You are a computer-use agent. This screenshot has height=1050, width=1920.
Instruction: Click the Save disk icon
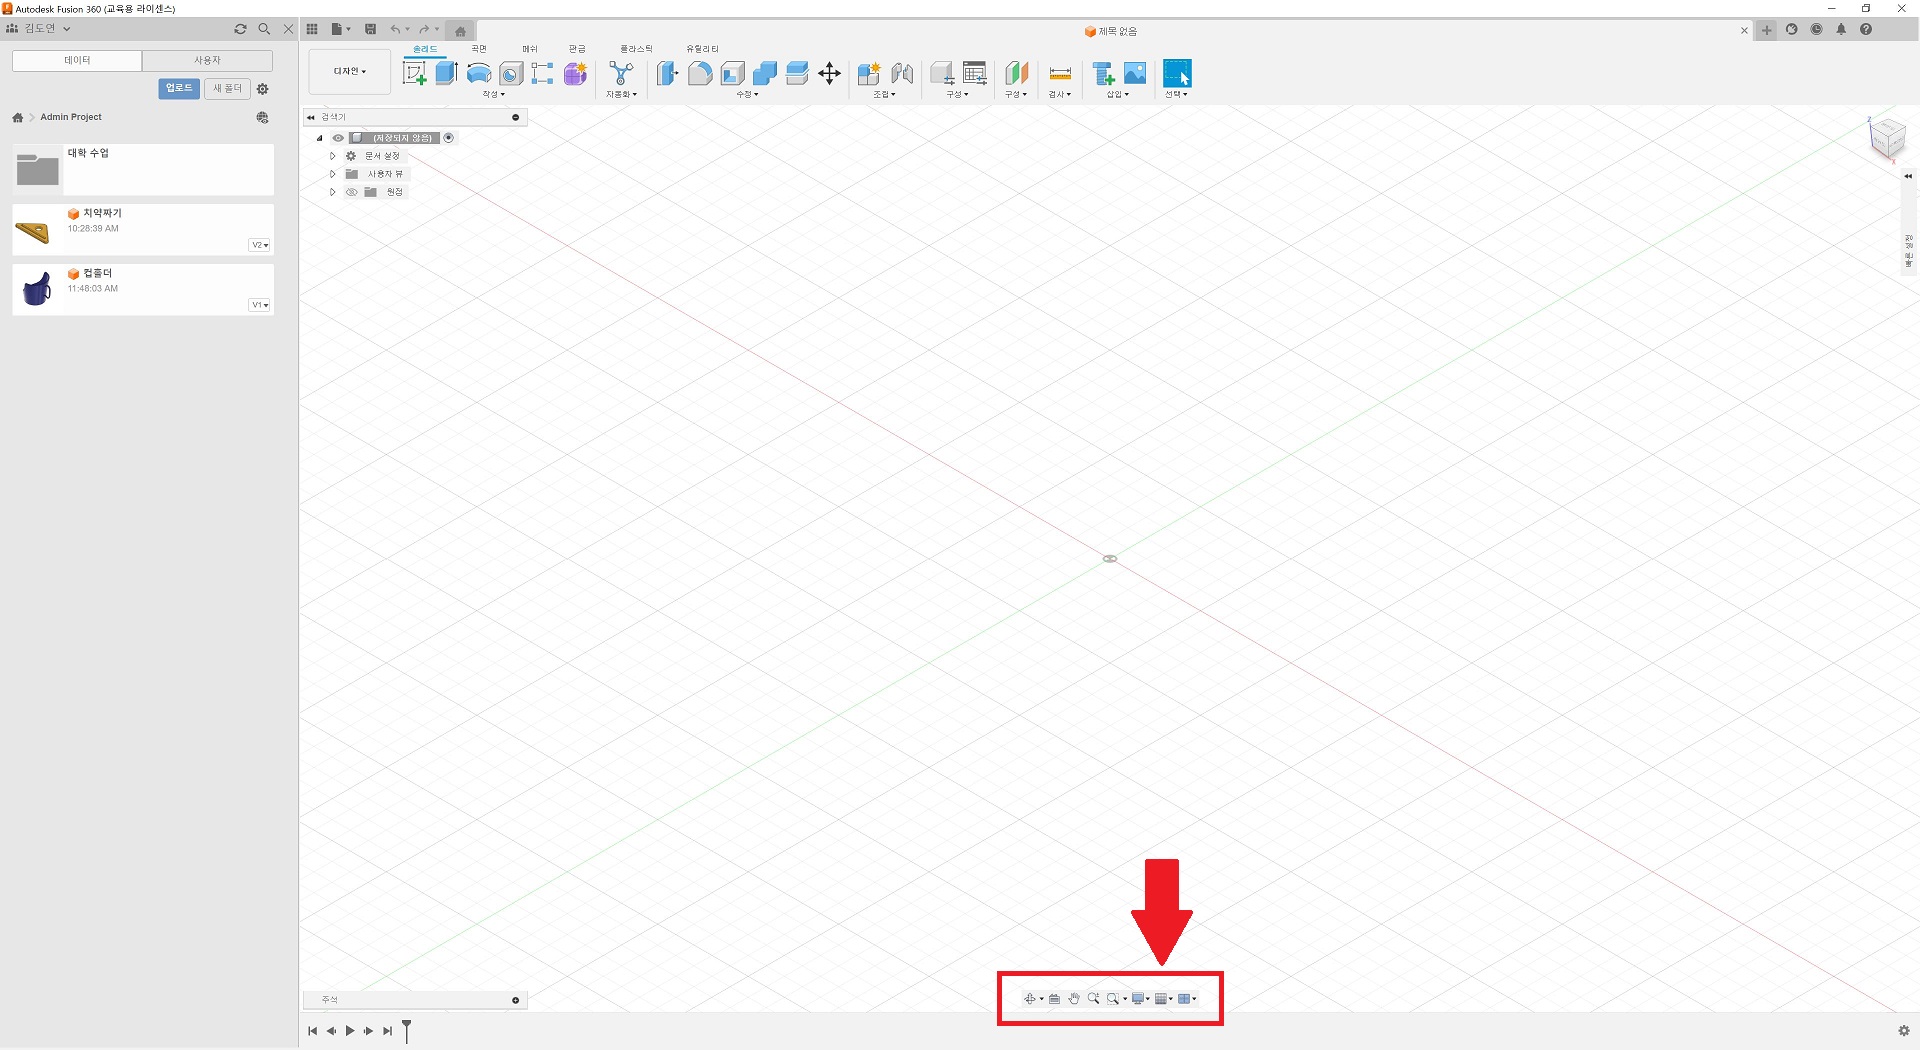tap(370, 29)
